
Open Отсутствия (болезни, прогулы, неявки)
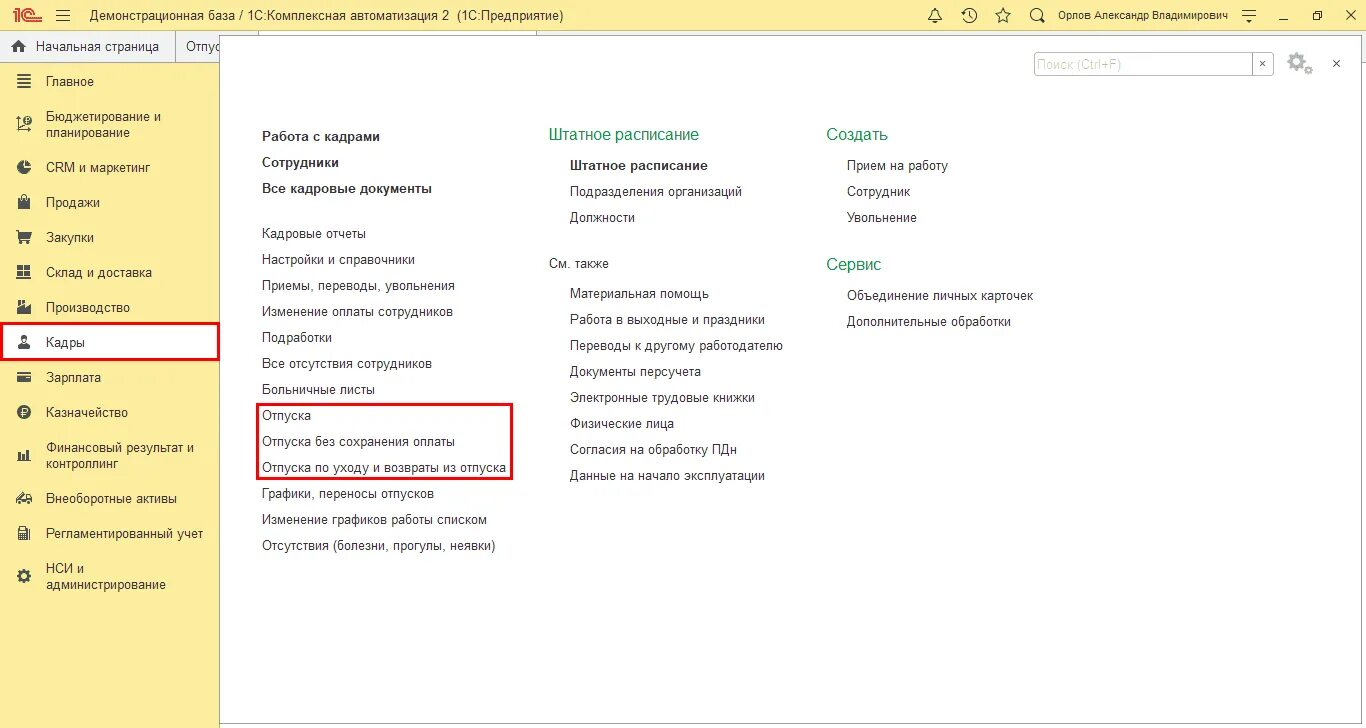pyautogui.click(x=378, y=545)
